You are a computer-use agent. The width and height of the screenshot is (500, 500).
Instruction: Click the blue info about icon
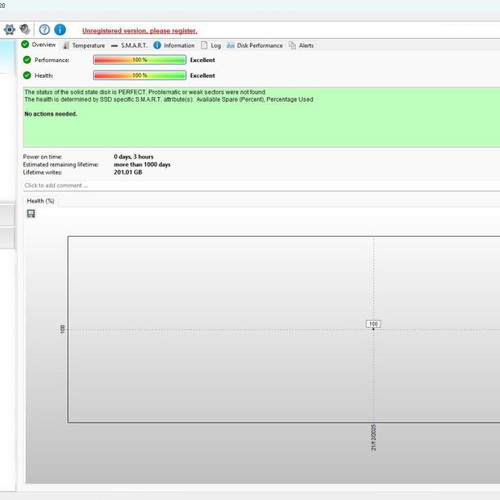tap(60, 30)
